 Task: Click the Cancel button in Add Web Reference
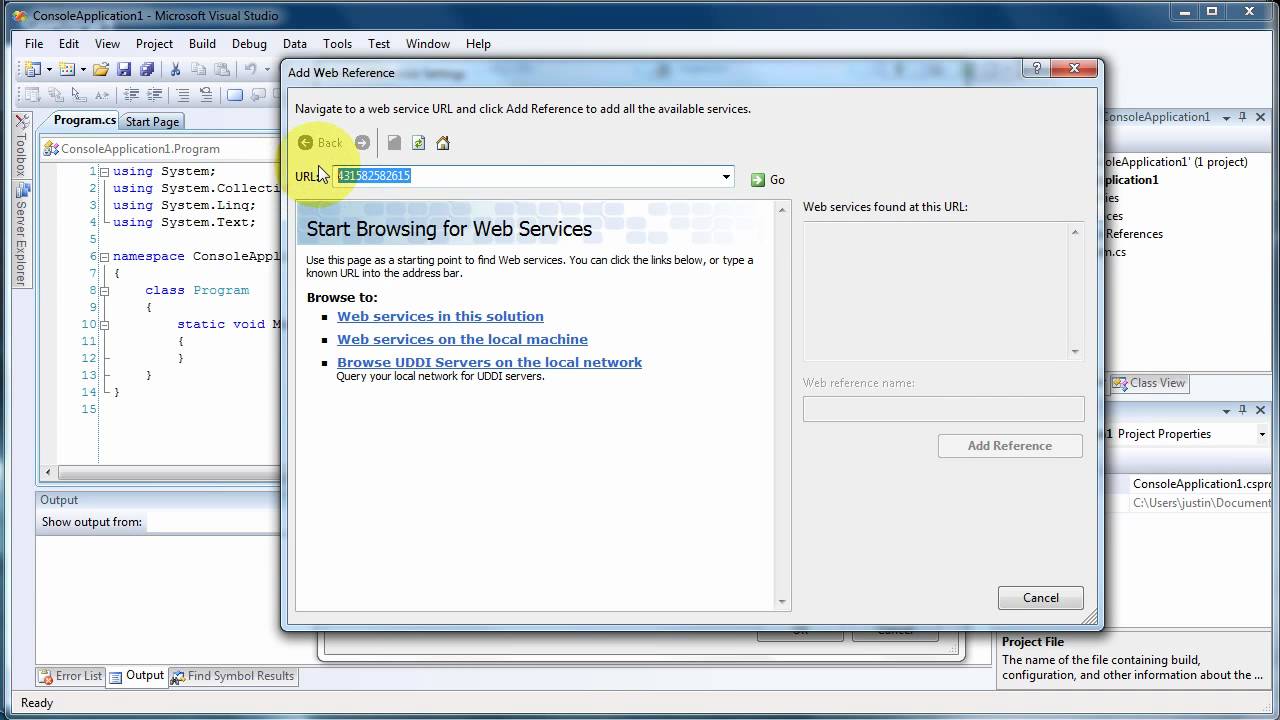pyautogui.click(x=1040, y=598)
